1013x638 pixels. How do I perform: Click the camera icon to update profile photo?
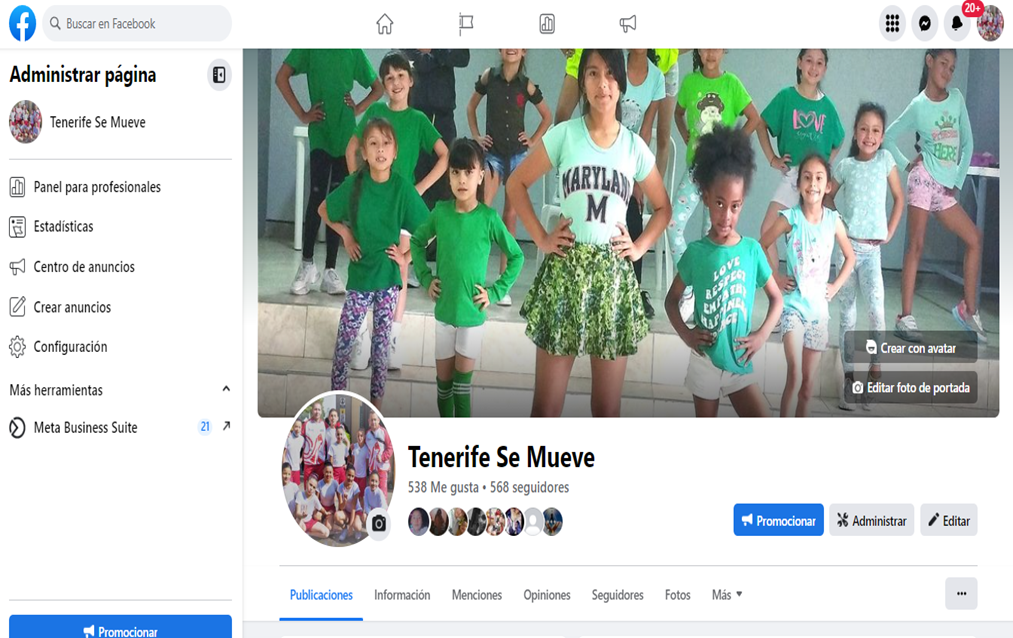click(x=377, y=522)
